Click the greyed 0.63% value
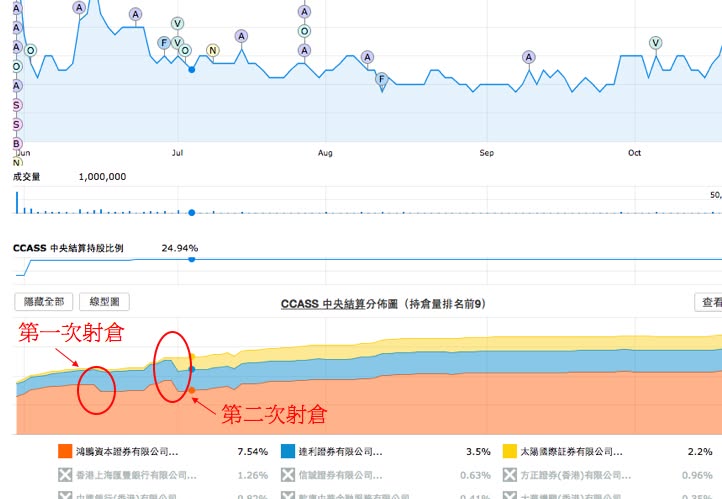 click(475, 475)
